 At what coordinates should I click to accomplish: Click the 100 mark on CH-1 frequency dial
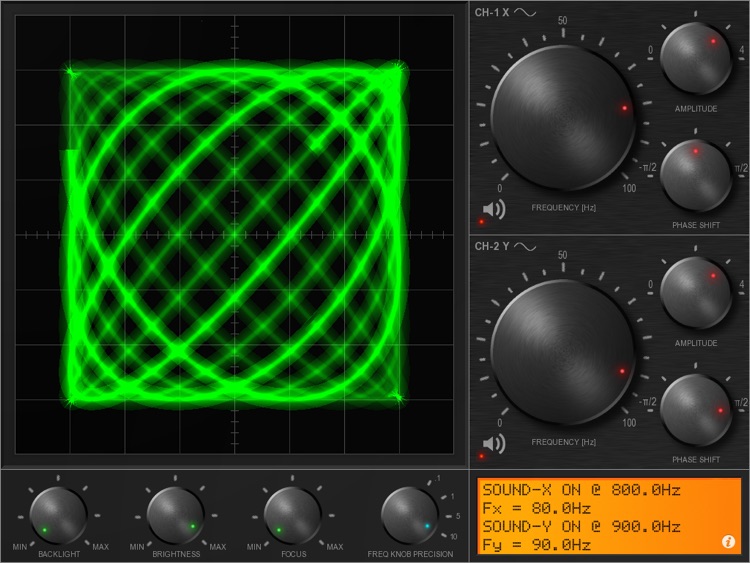pos(628,189)
